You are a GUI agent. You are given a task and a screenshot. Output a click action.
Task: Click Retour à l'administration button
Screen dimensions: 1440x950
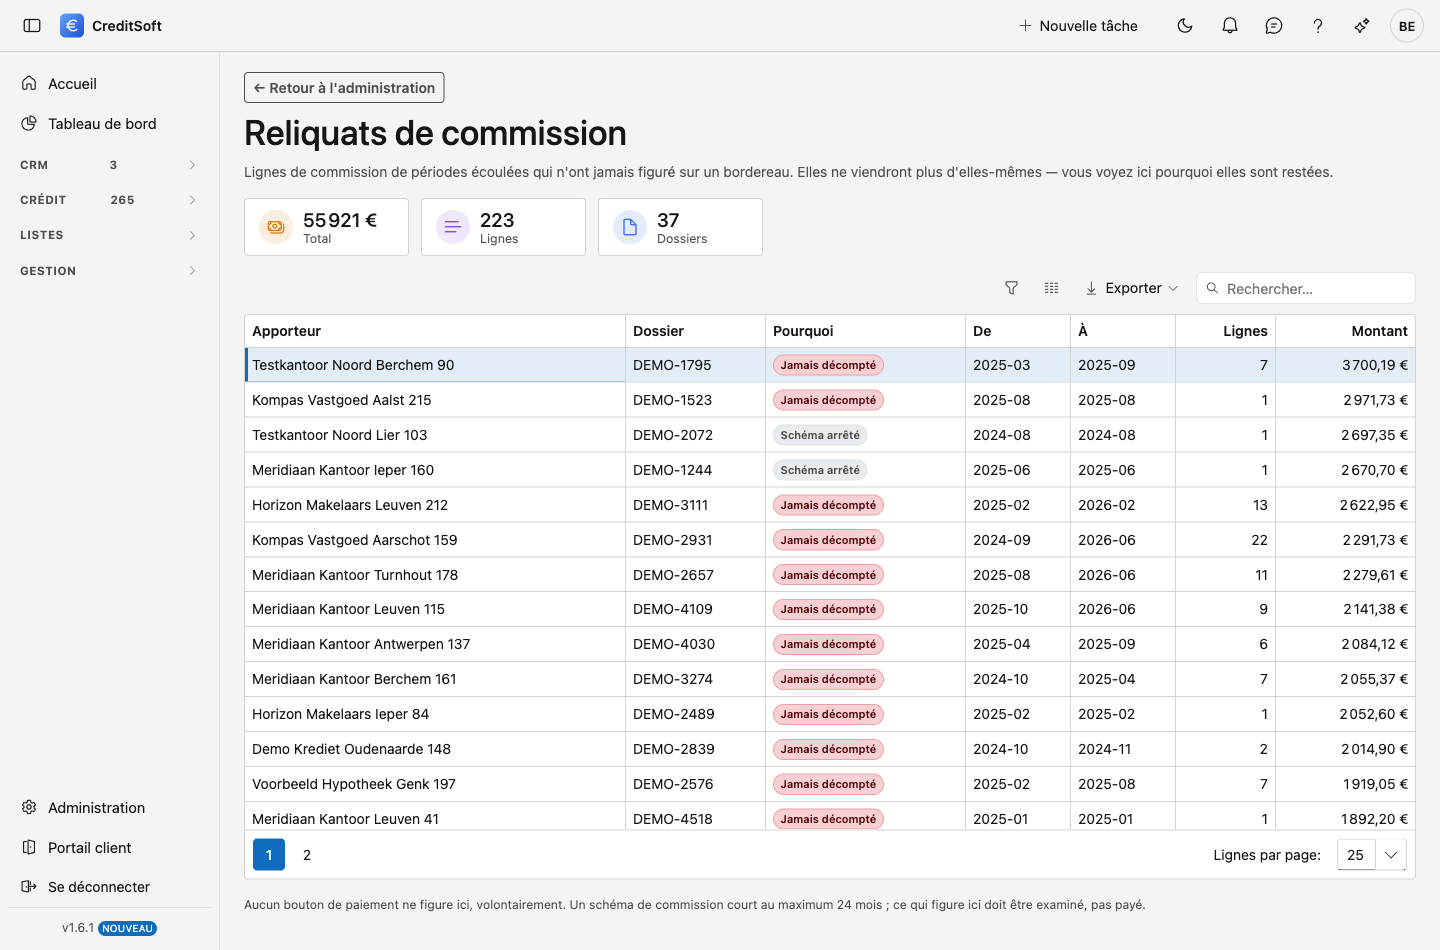344,88
